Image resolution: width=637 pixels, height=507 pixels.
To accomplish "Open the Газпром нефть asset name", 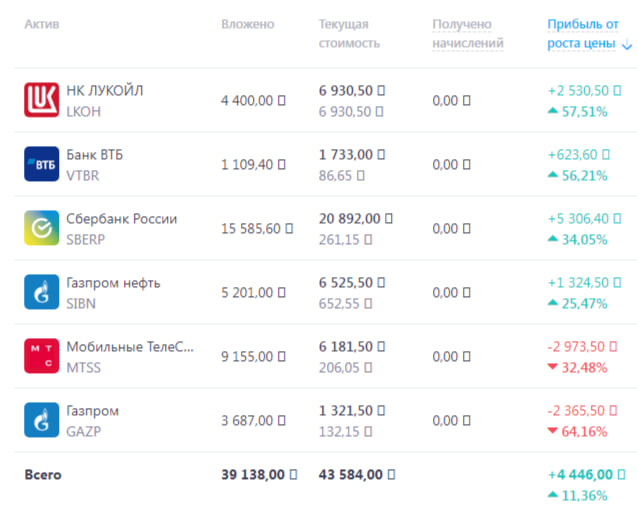I will 113,283.
